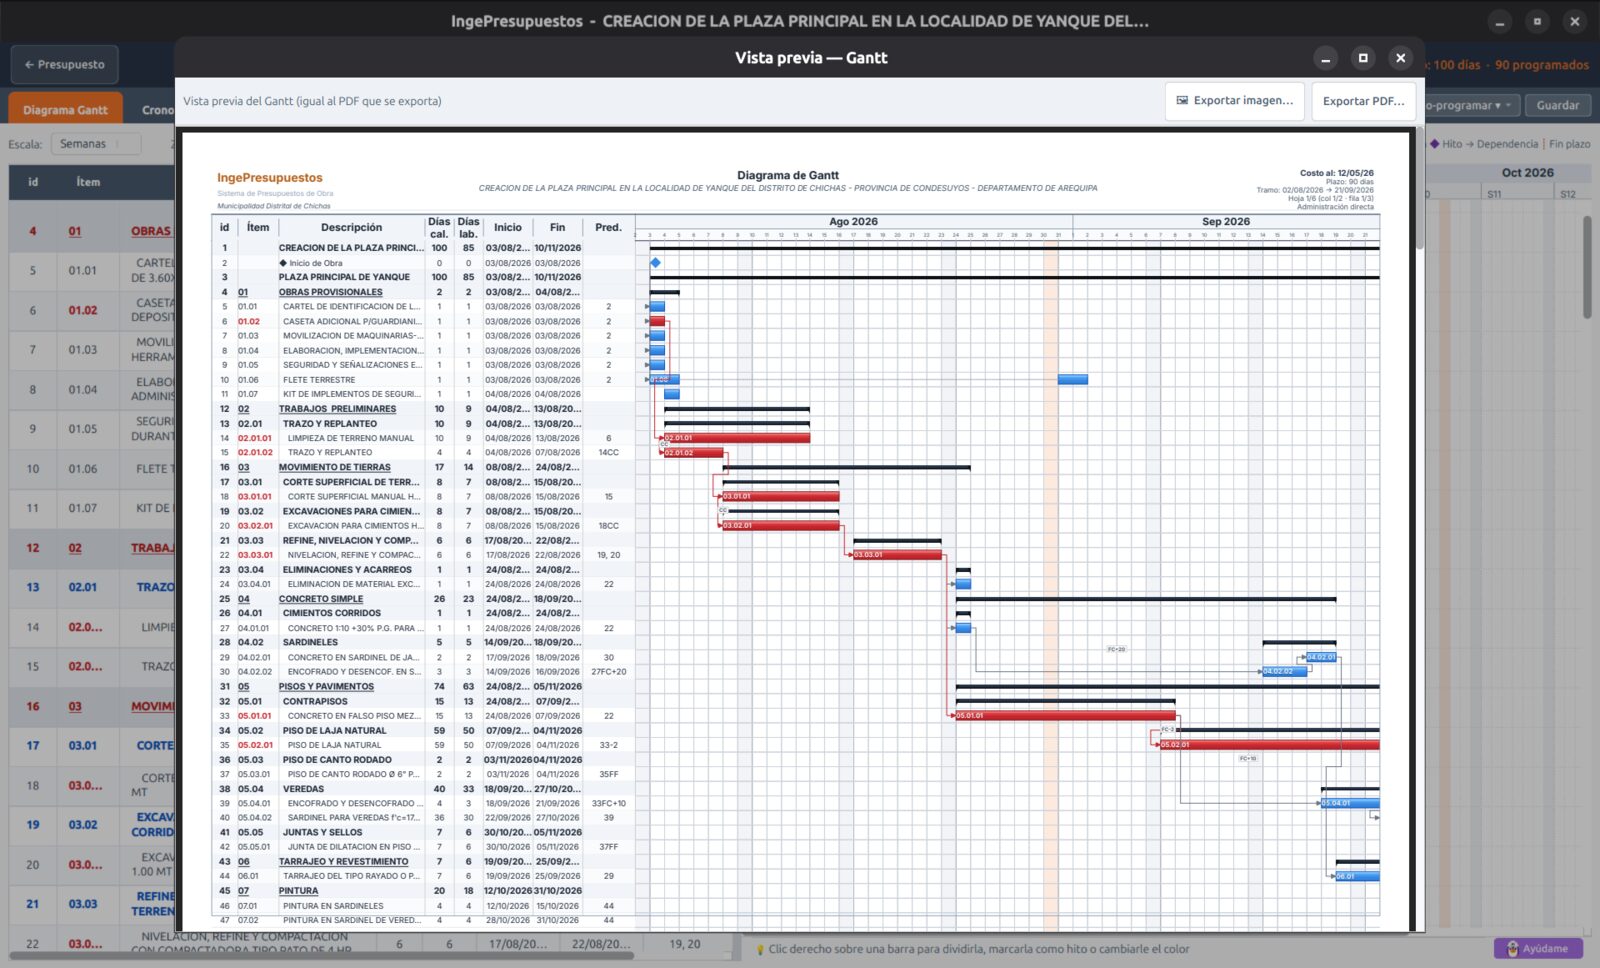
Task: Click the IngePresupuestos logo text in preview
Action: (270, 178)
